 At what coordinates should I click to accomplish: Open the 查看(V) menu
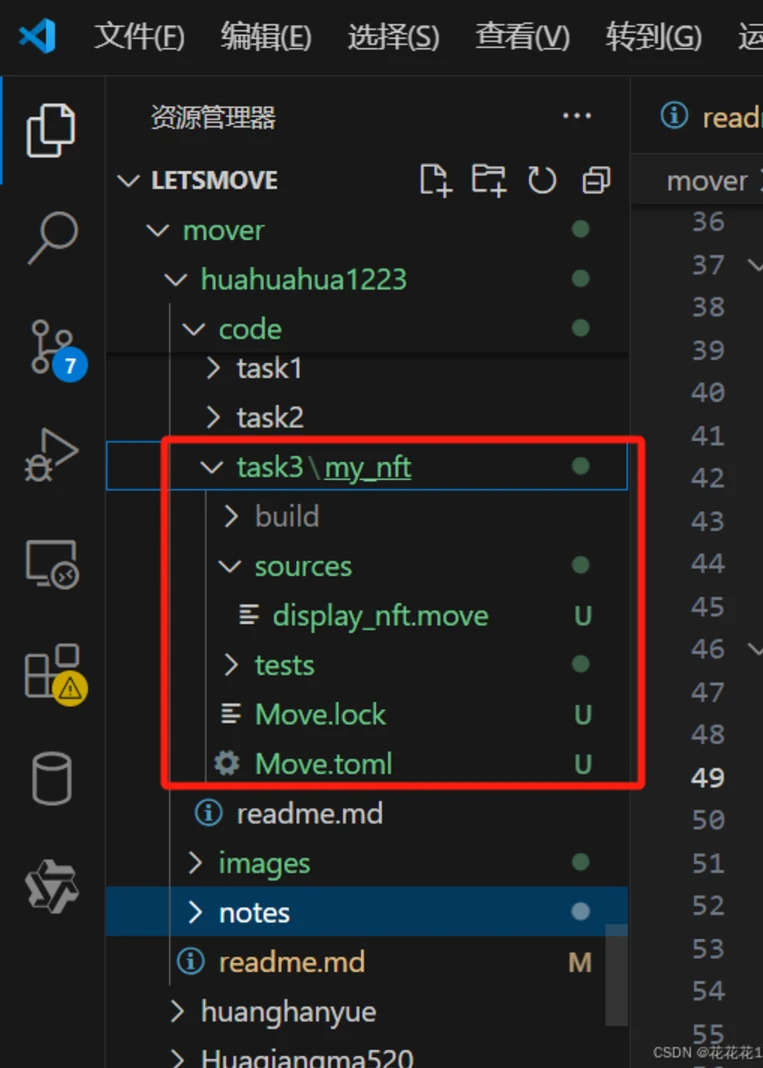522,37
